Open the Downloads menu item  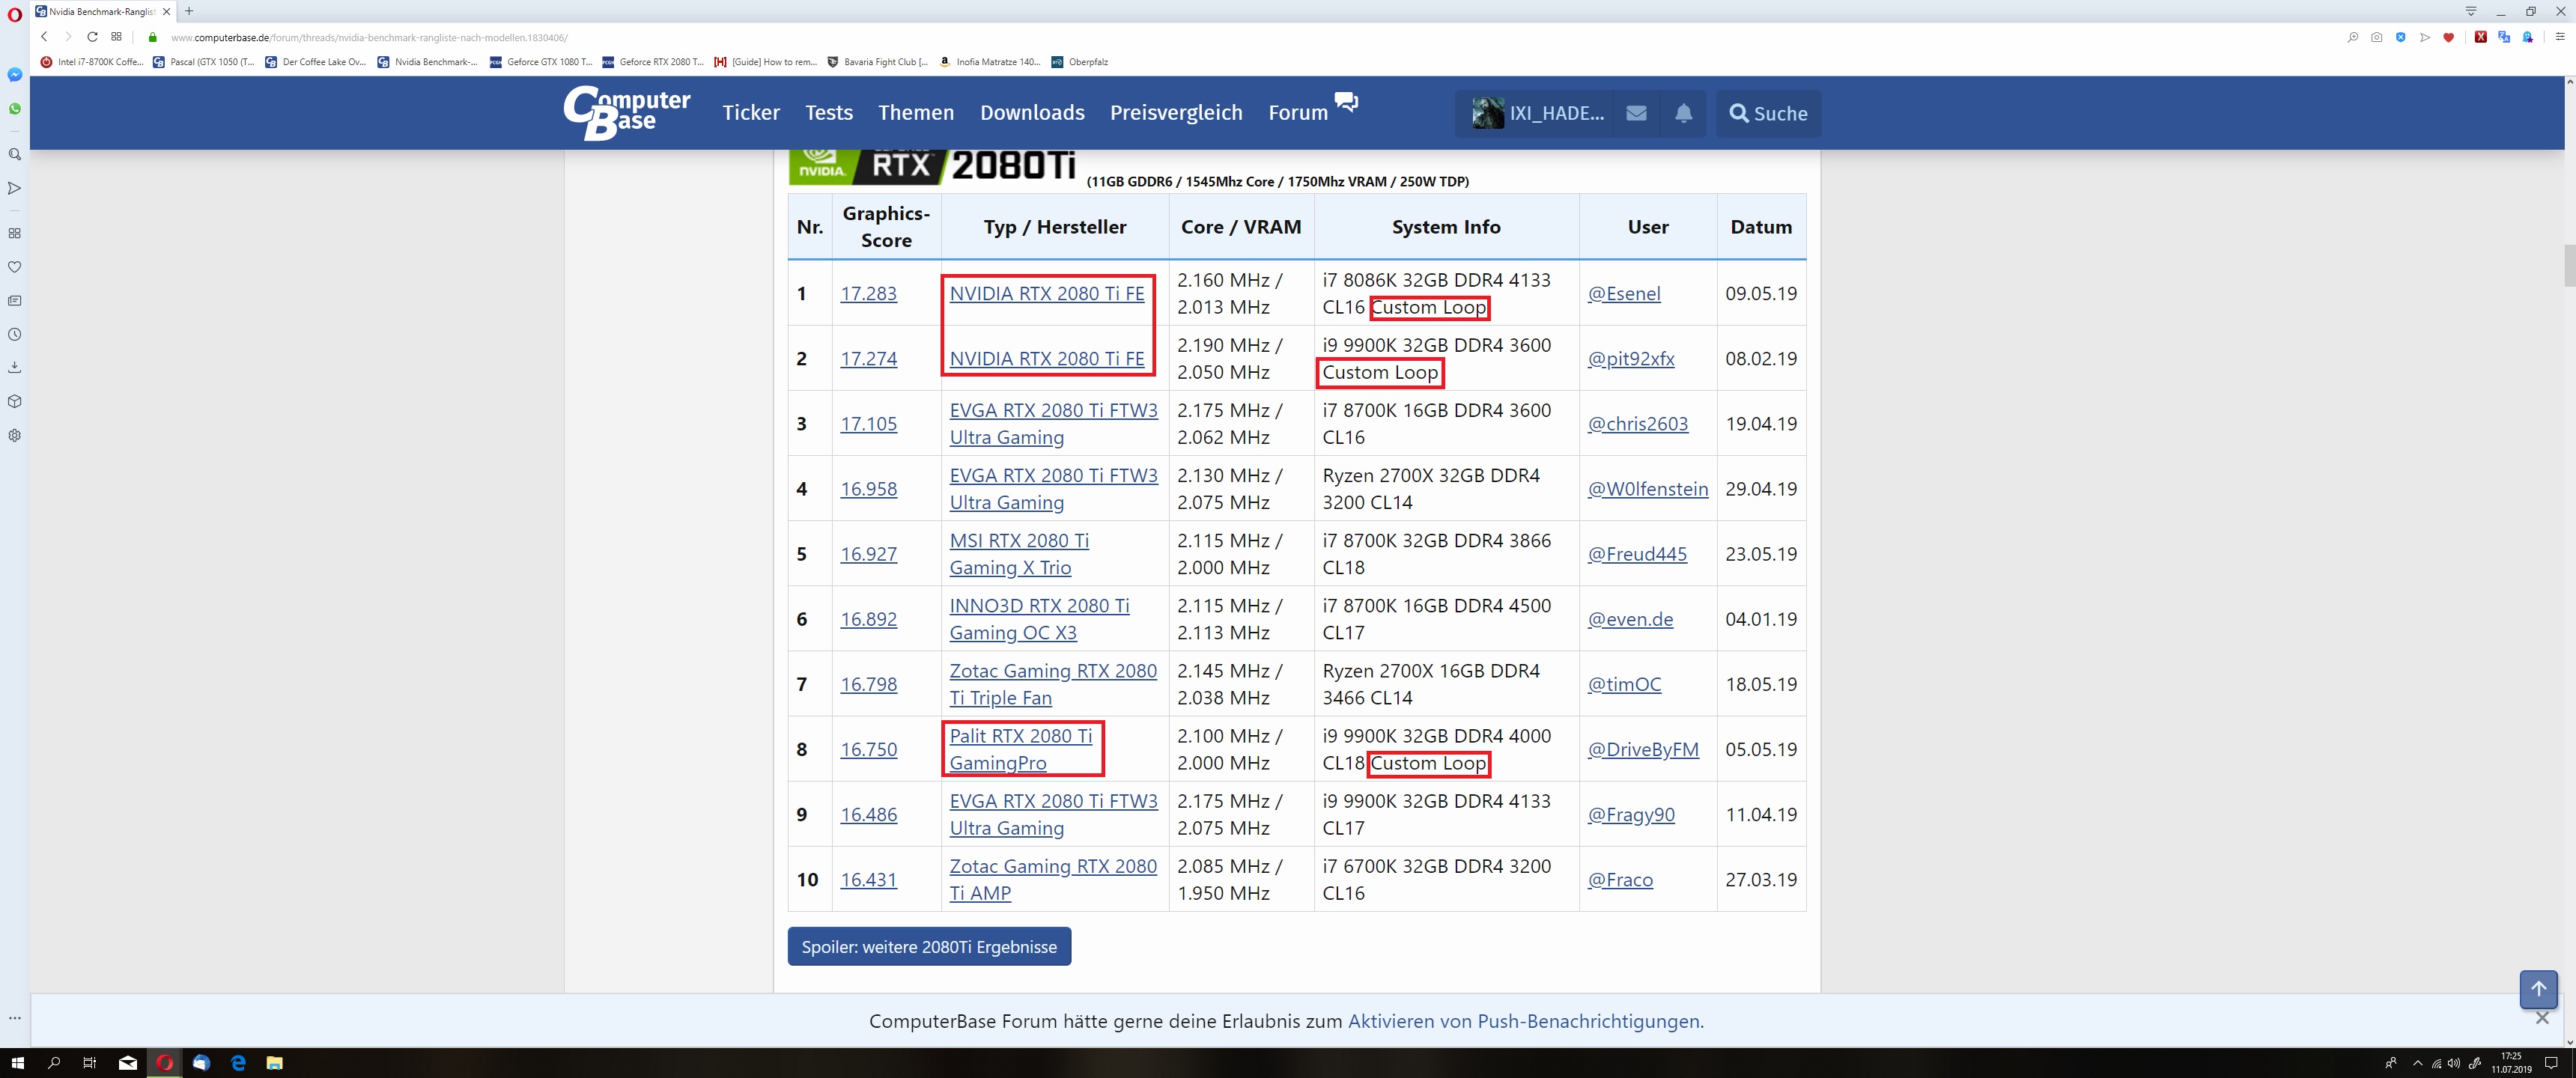click(1031, 113)
